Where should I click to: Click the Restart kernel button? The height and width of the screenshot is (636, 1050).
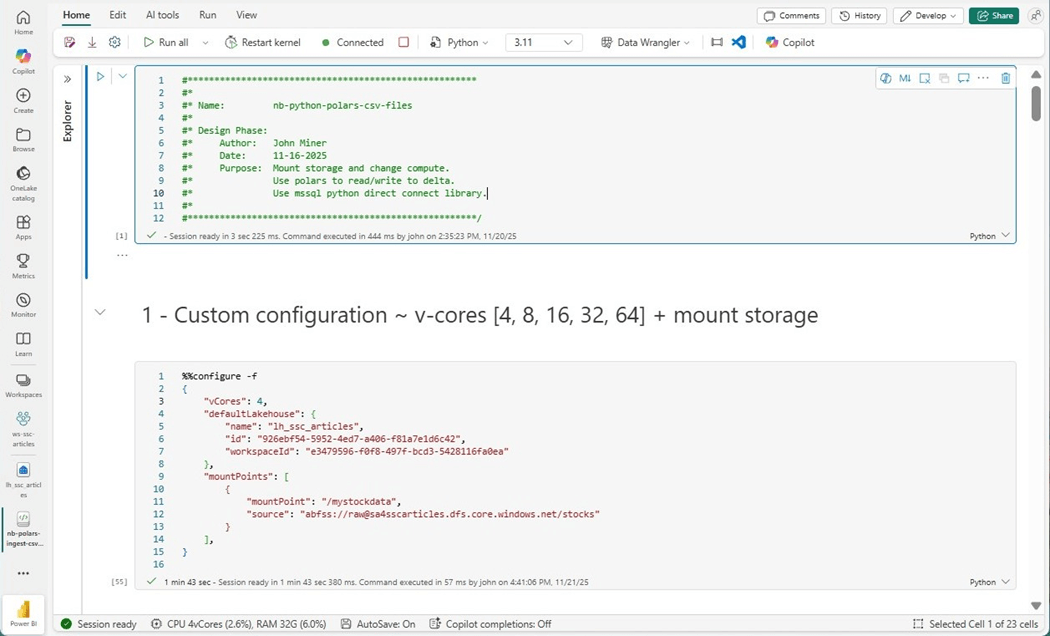263,42
